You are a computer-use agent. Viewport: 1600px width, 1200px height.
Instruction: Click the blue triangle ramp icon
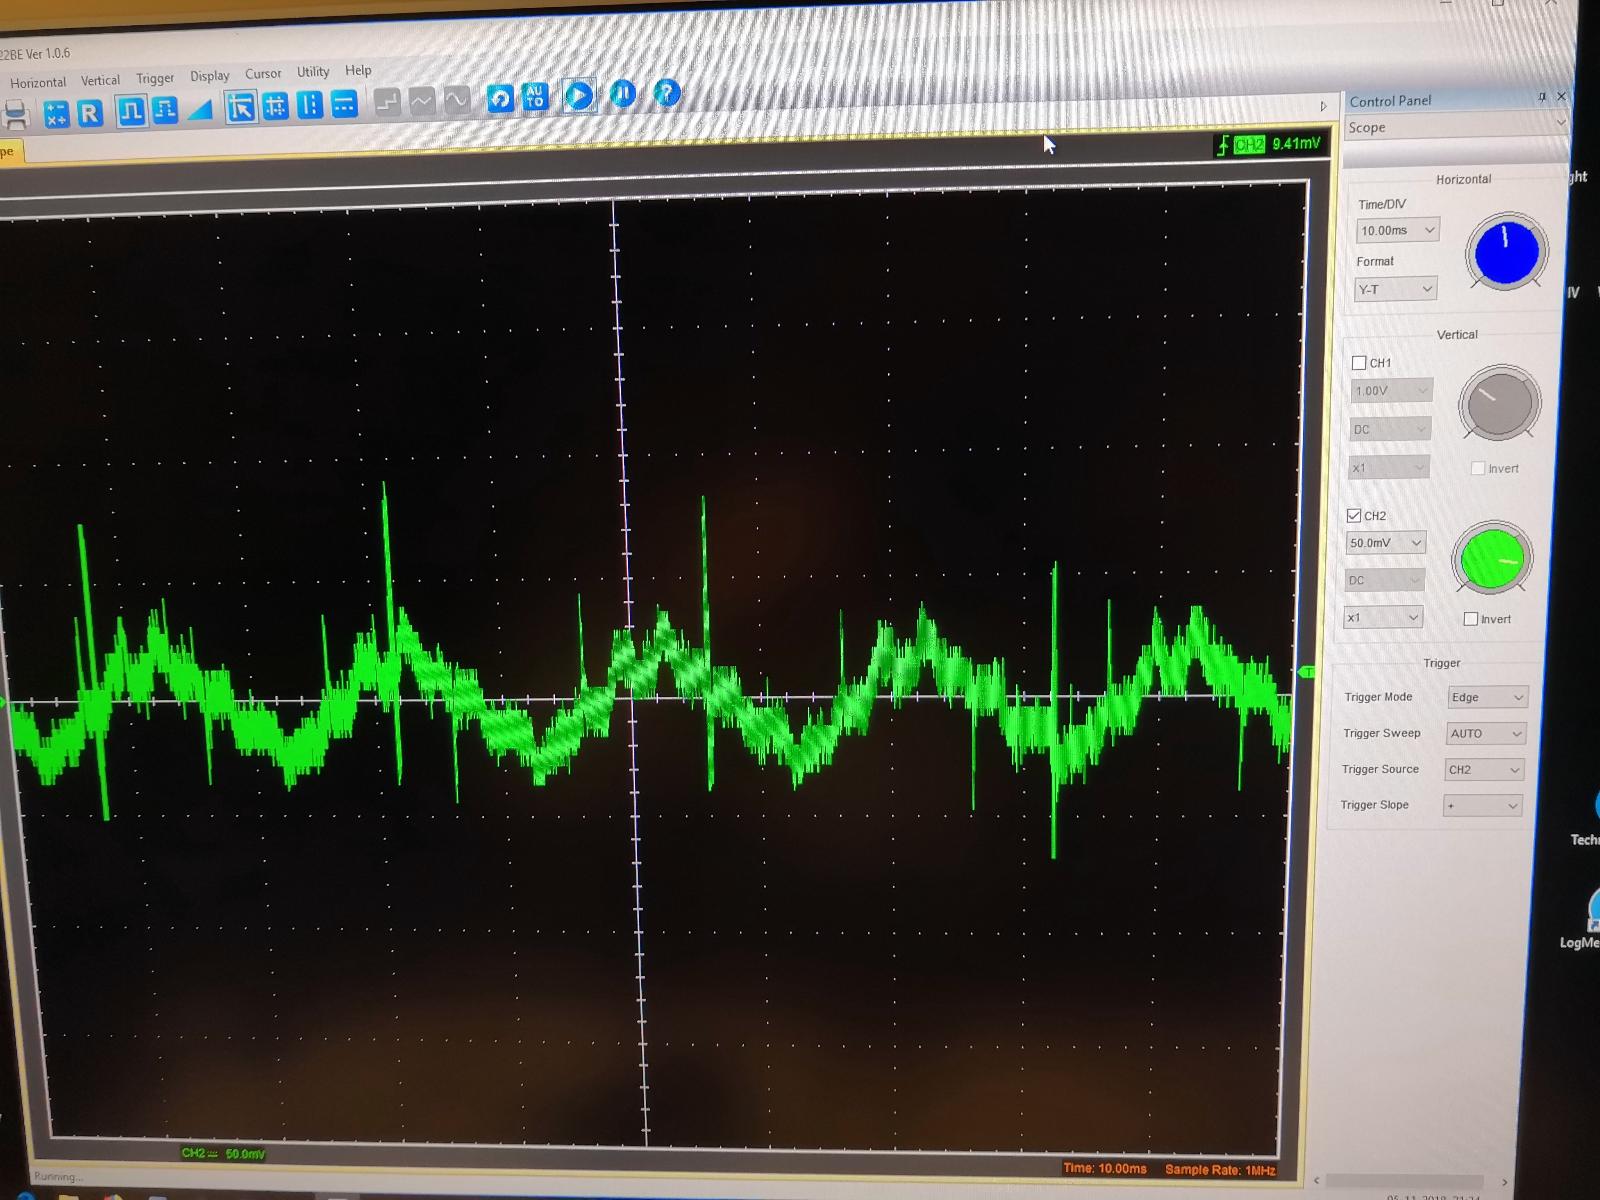201,110
